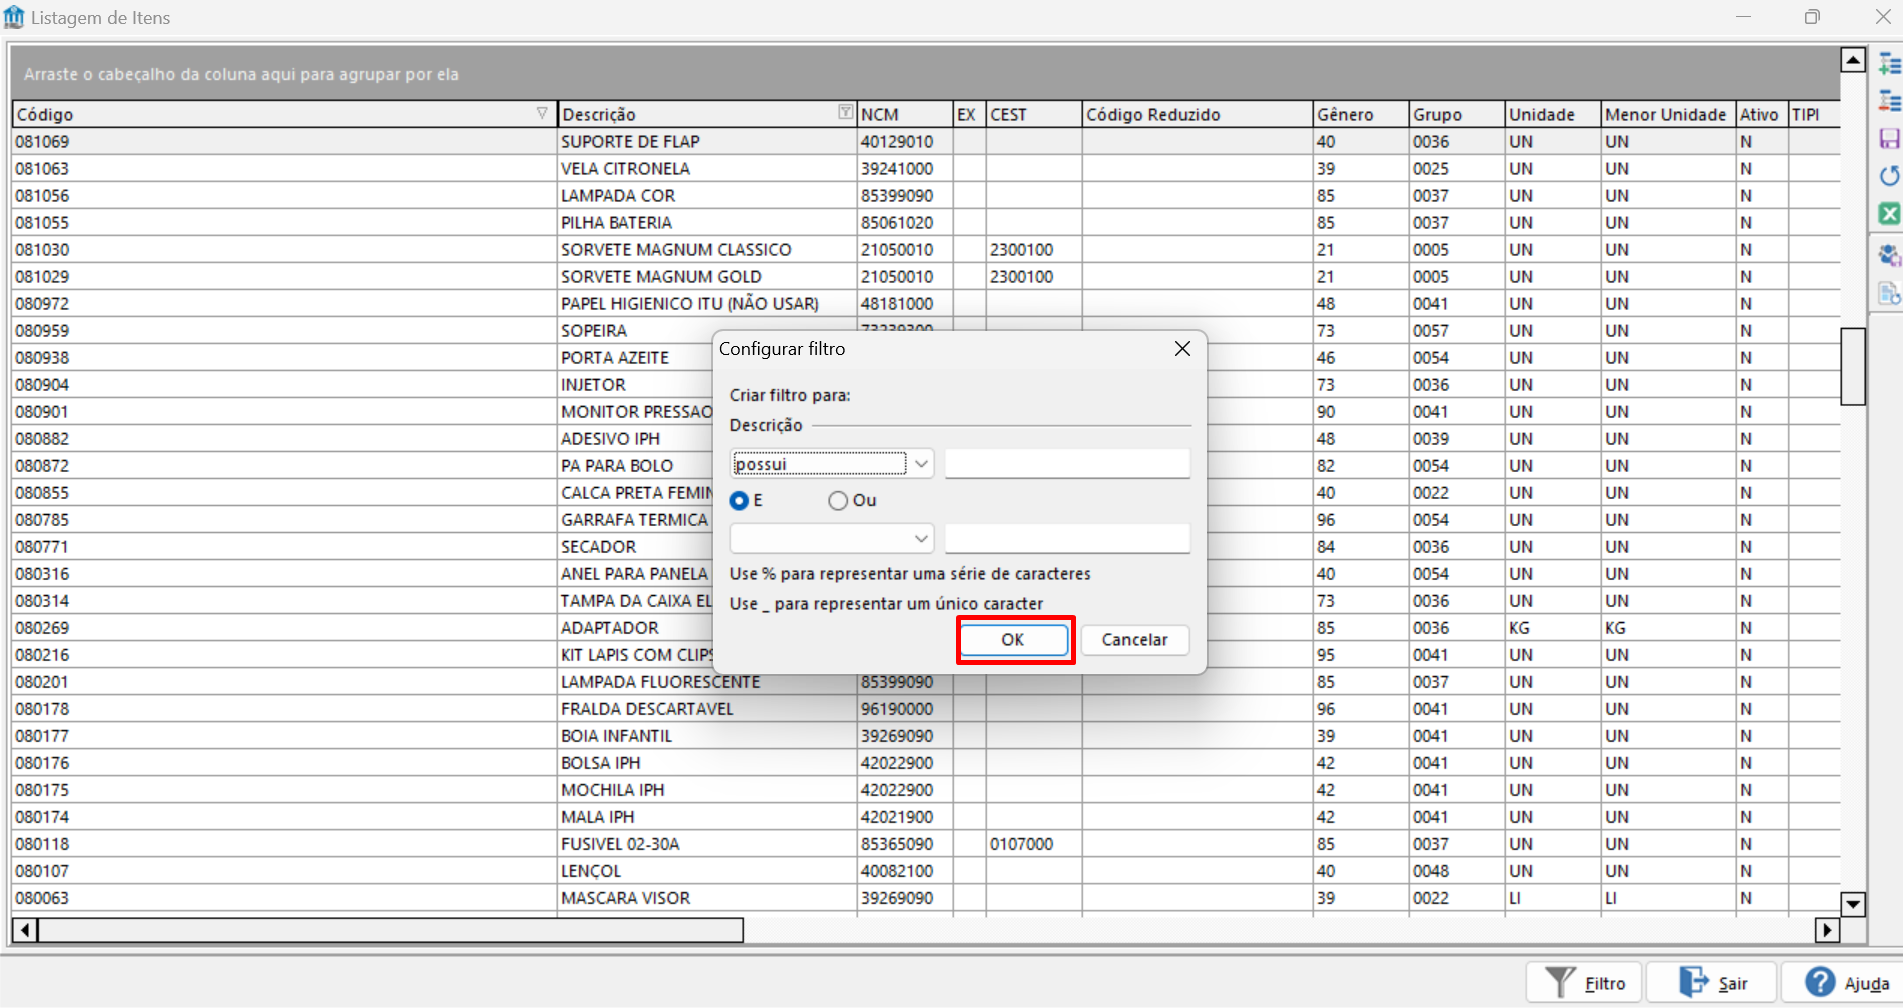Click Grupo column header
Viewport: 1903px width, 1008px height.
pos(1456,114)
